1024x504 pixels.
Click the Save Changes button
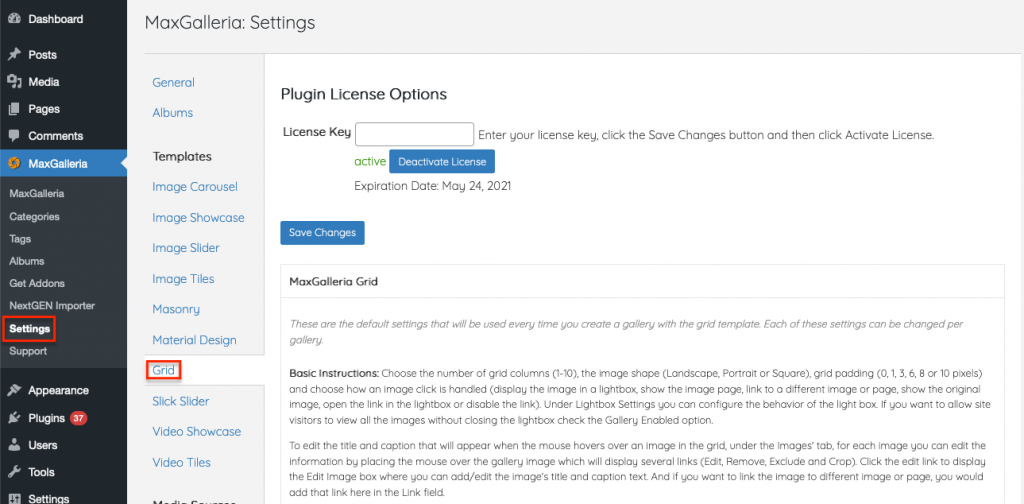click(x=322, y=232)
